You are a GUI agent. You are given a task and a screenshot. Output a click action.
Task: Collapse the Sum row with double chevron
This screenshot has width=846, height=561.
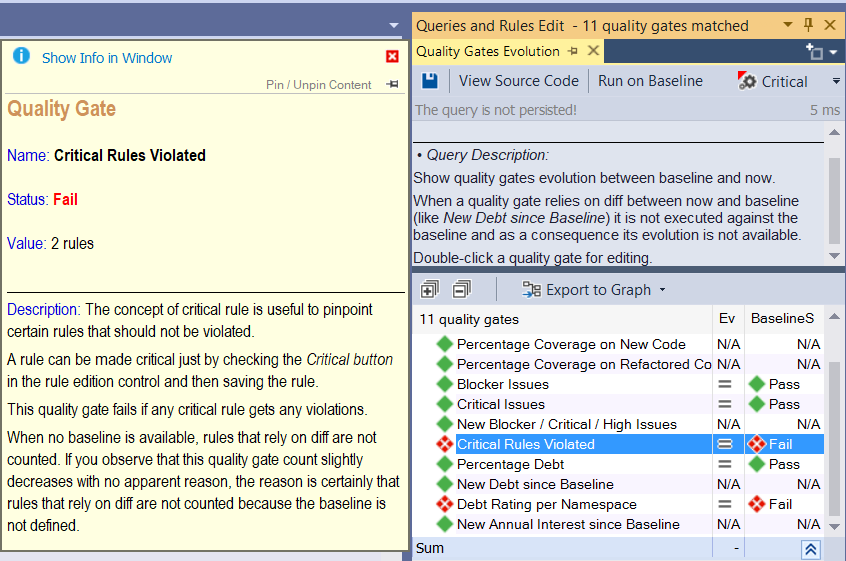click(810, 549)
